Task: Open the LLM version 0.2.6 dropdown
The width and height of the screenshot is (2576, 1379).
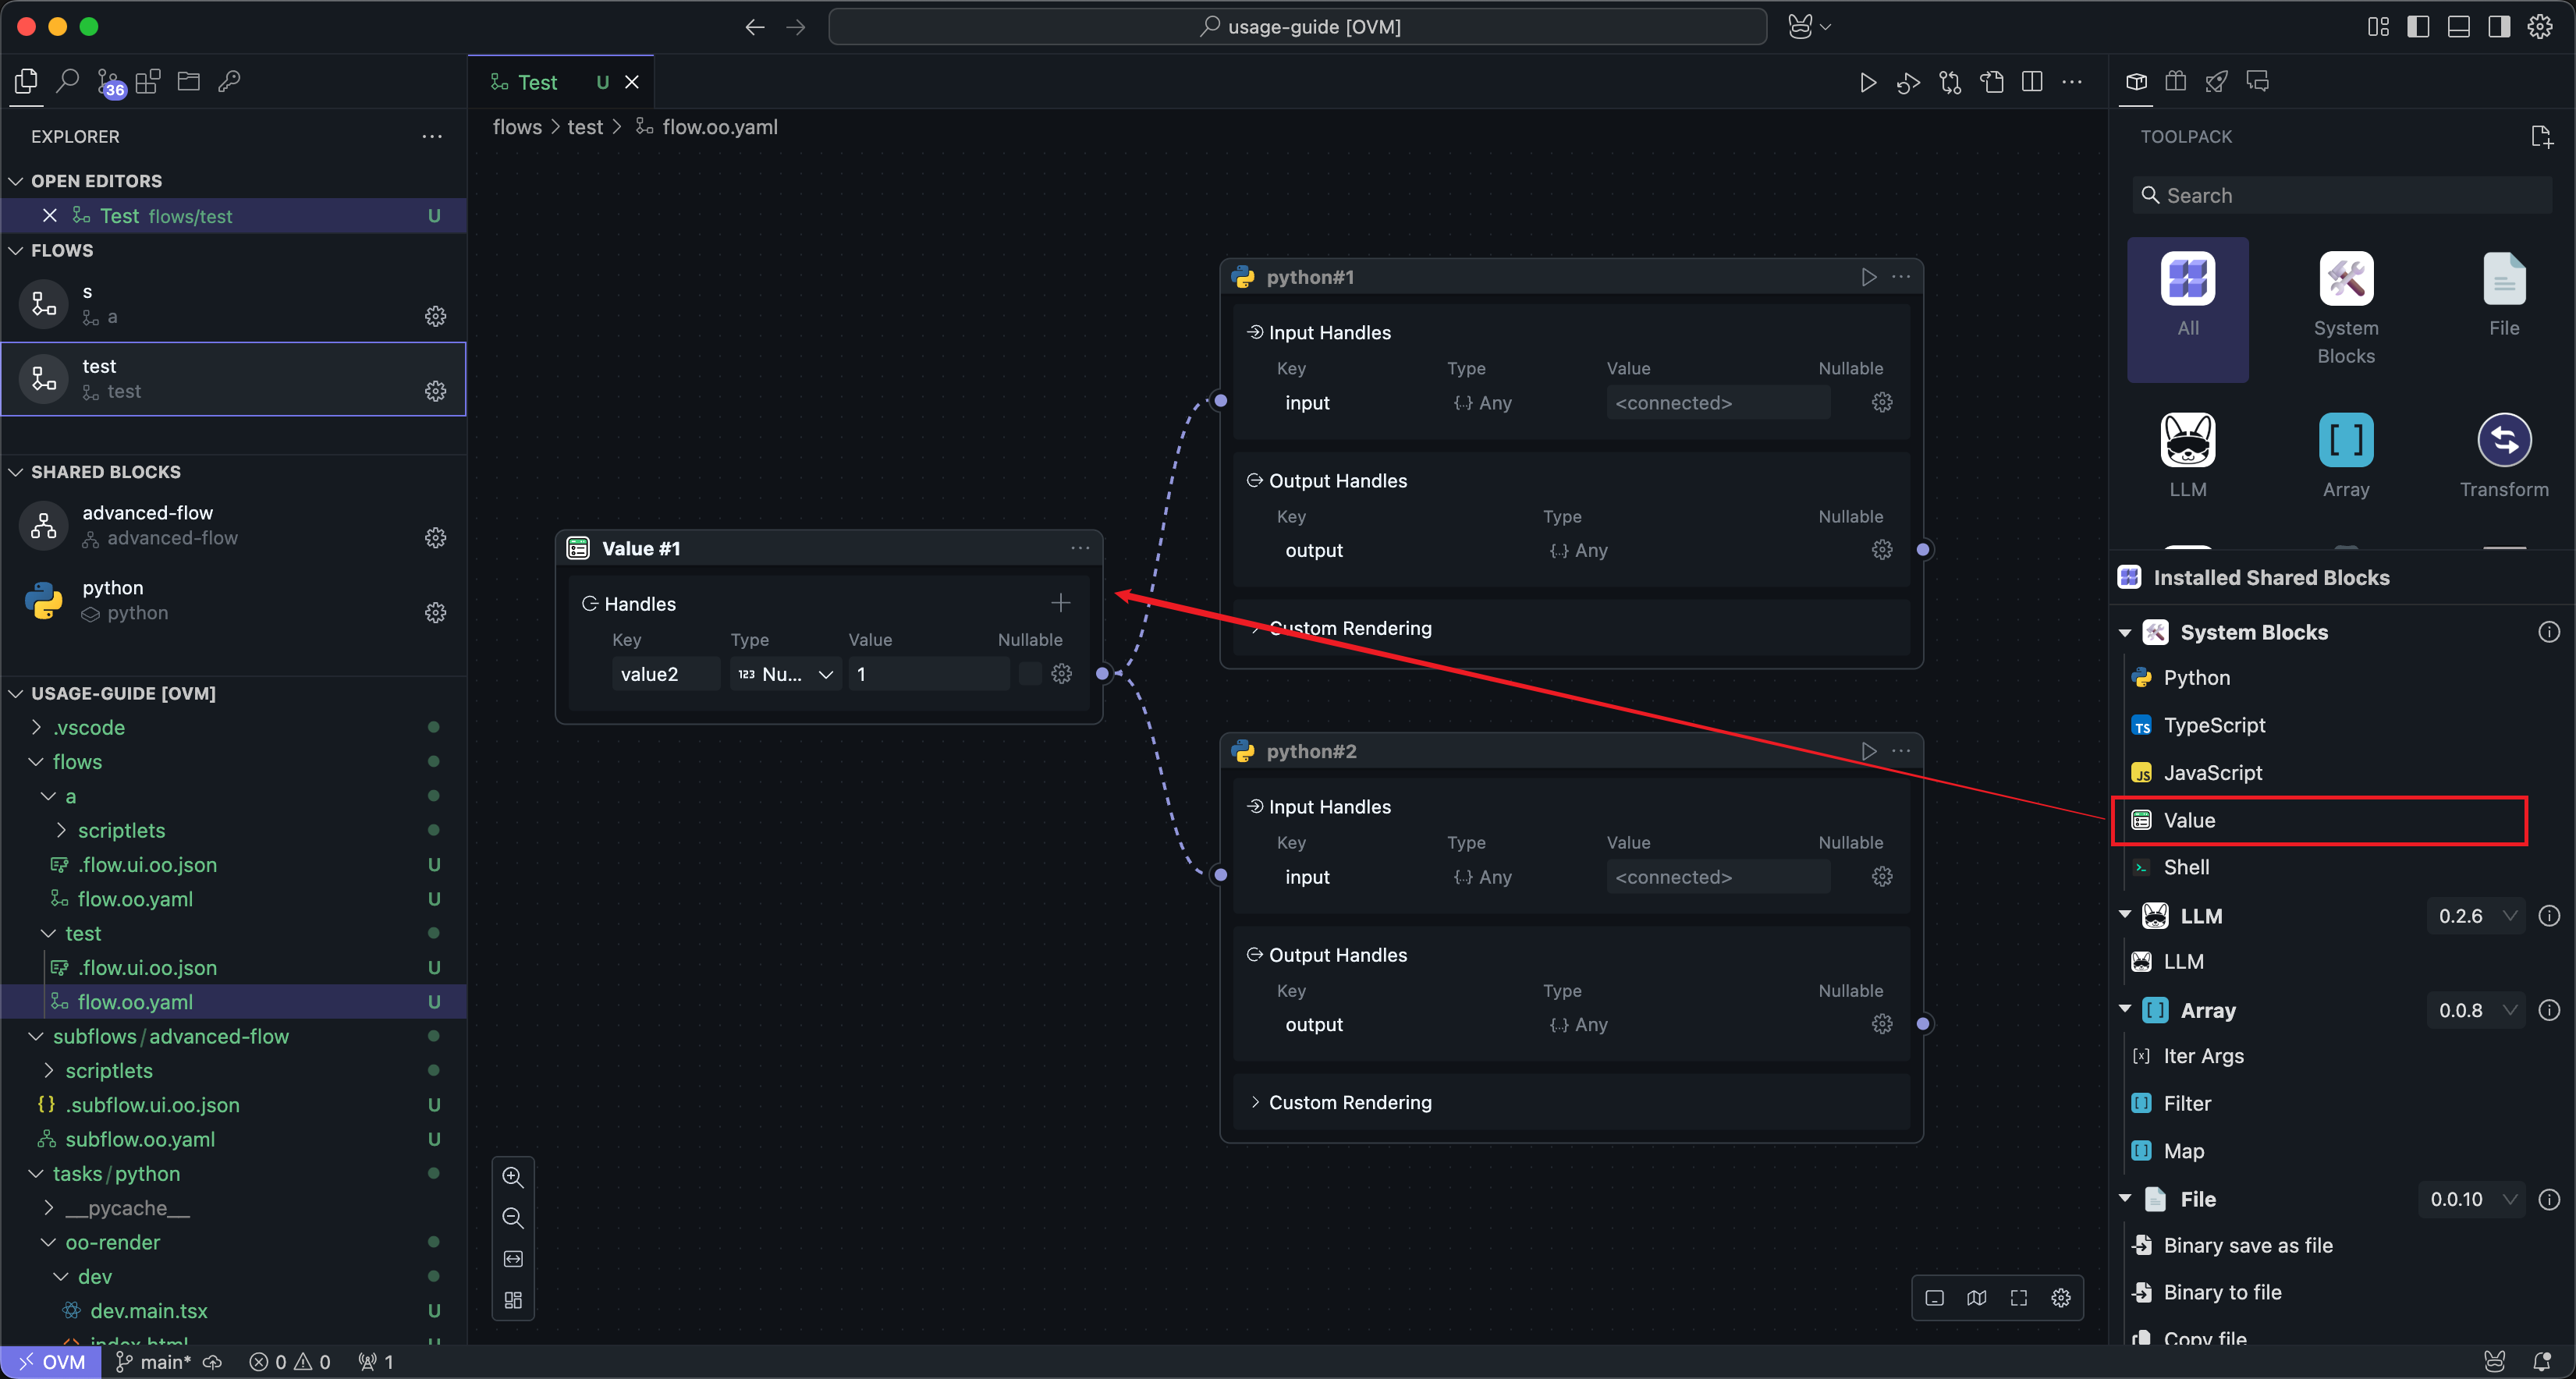Action: click(2476, 916)
